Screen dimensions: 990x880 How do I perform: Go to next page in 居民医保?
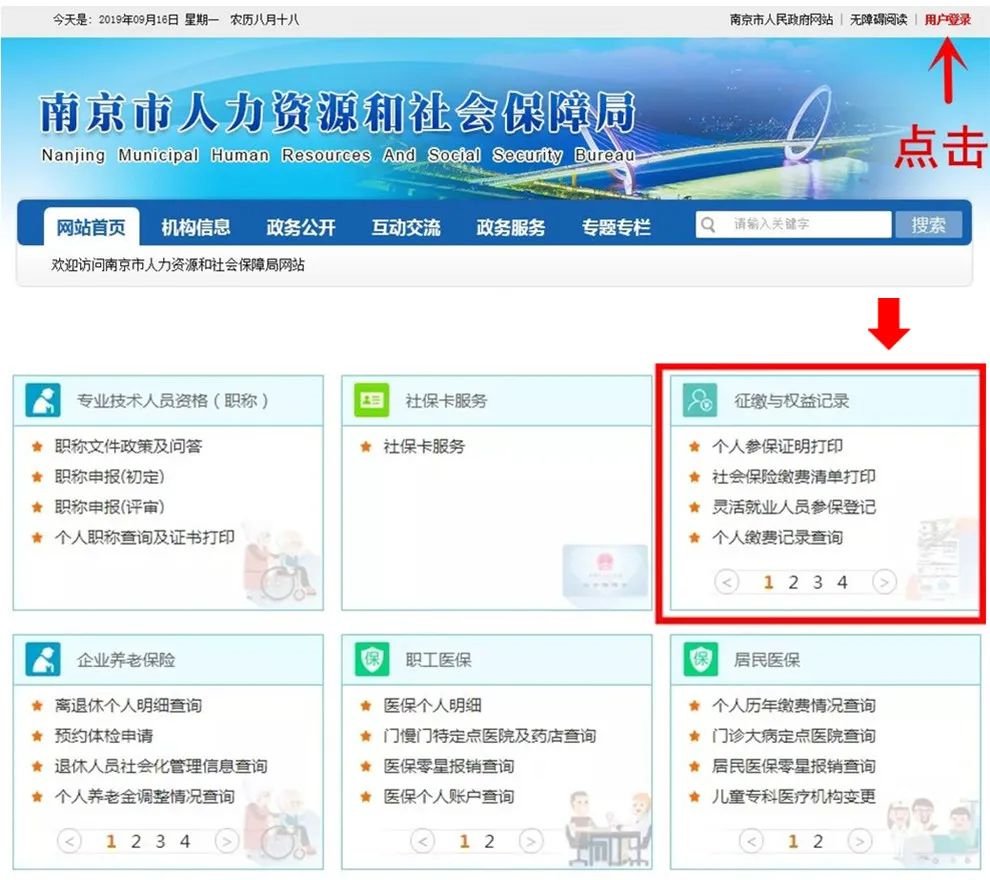859,840
